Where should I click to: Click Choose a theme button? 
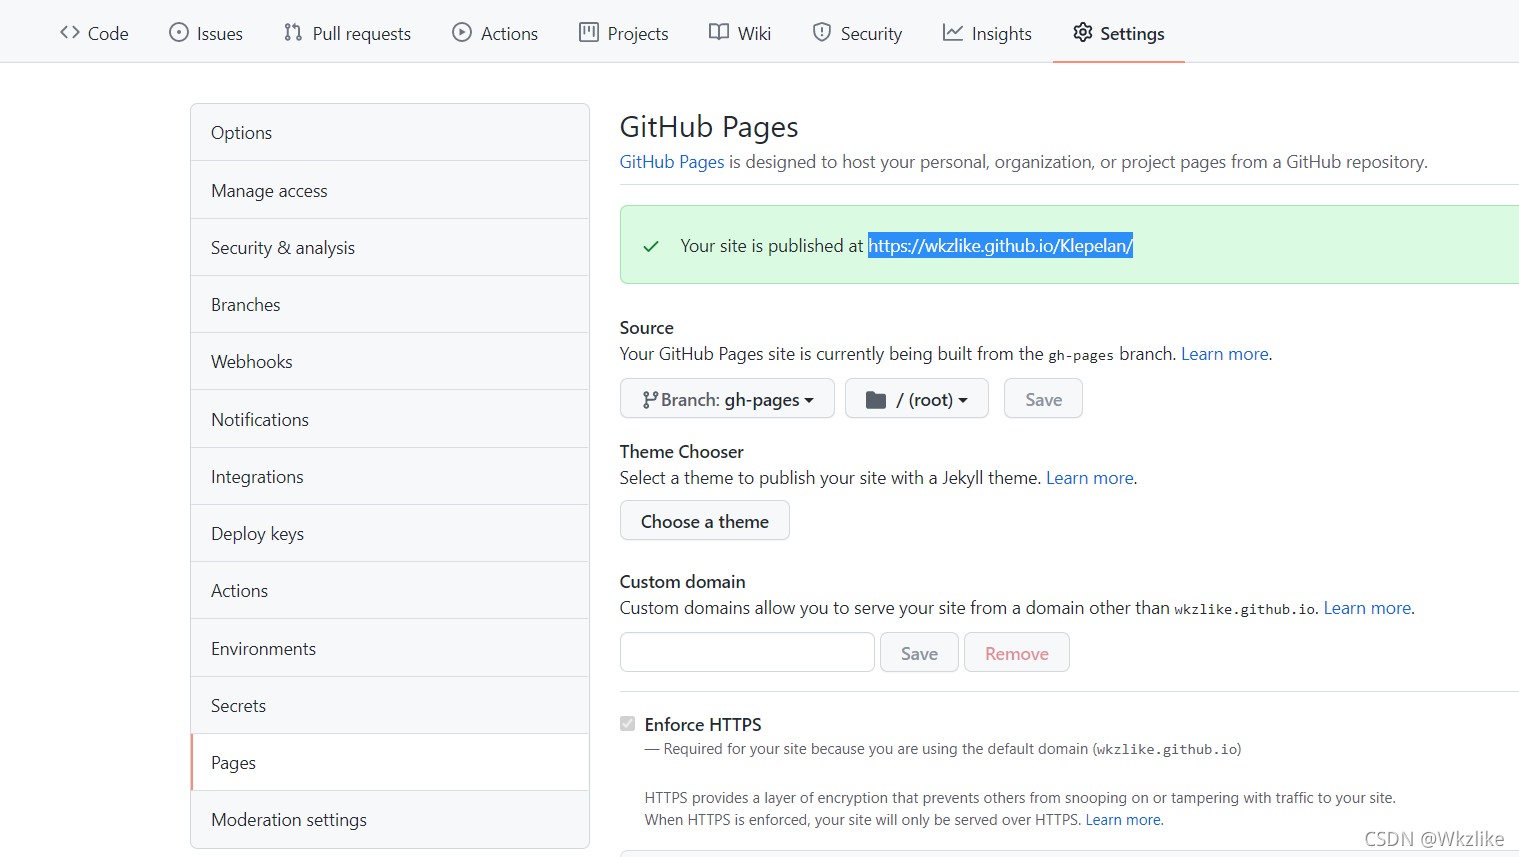point(705,520)
